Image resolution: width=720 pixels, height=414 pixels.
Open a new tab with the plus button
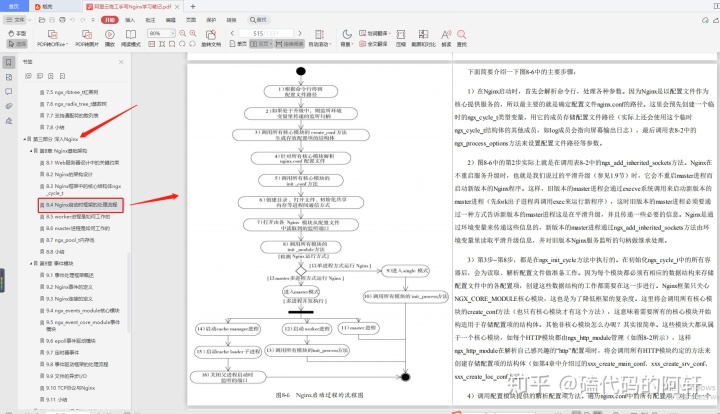[x=193, y=6]
